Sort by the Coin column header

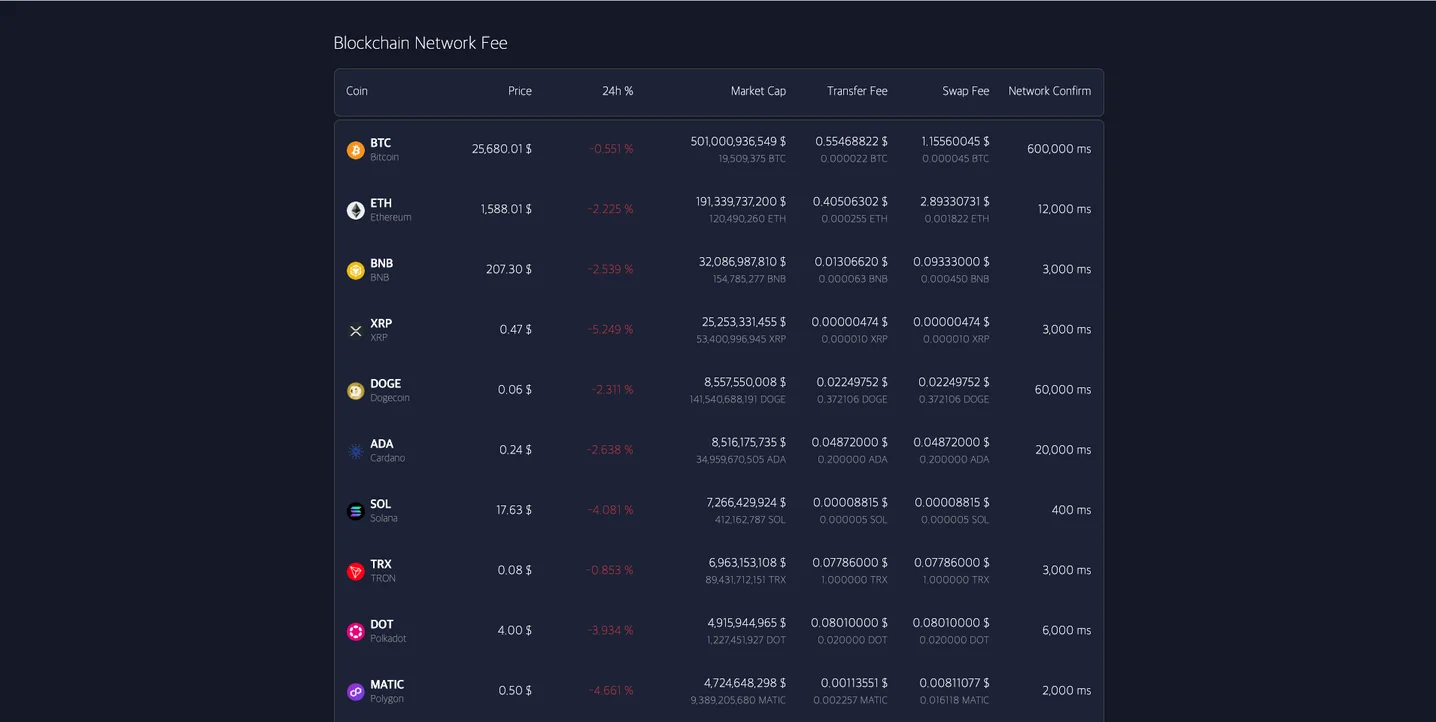pos(357,91)
